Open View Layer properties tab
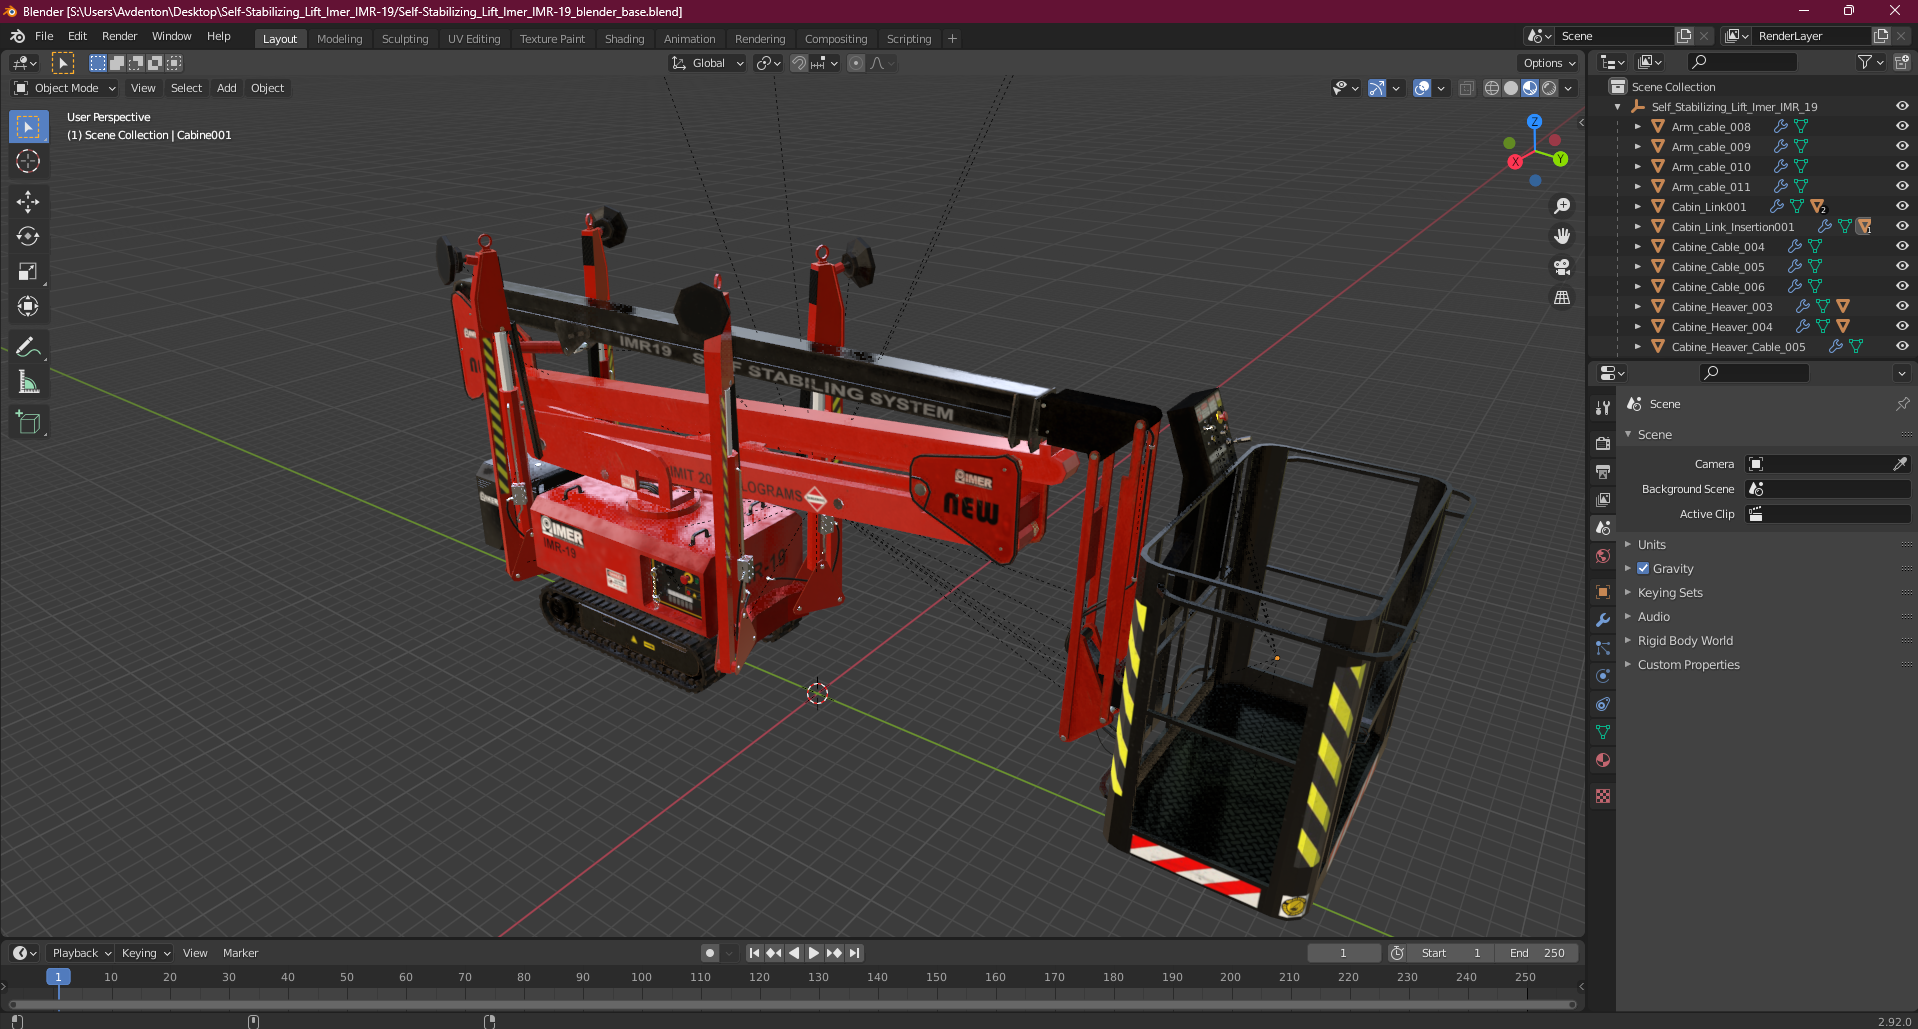Viewport: 1918px width, 1029px height. tap(1603, 499)
